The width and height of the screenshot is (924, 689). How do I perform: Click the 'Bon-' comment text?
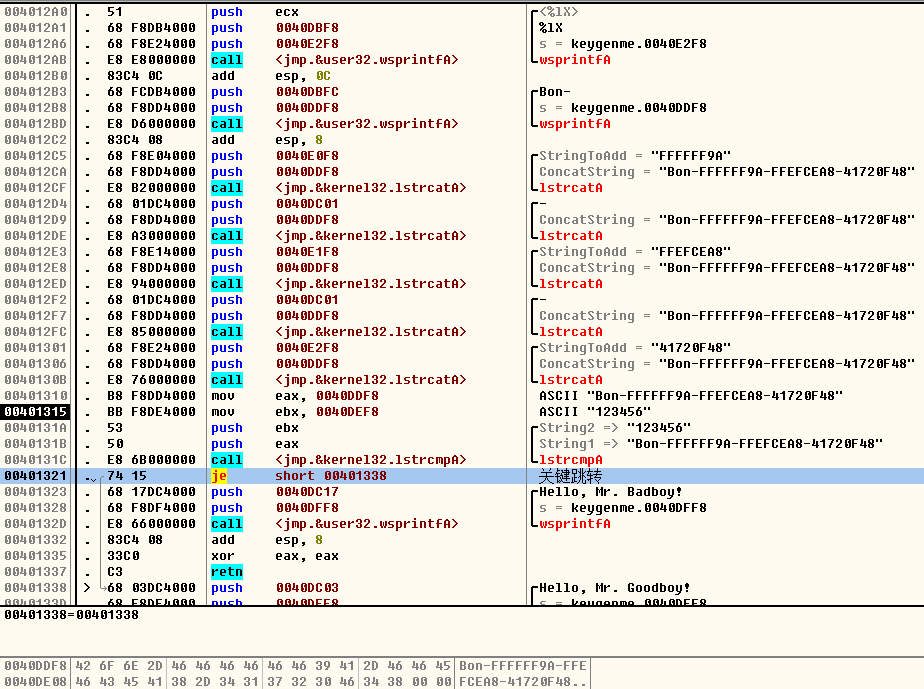point(555,91)
